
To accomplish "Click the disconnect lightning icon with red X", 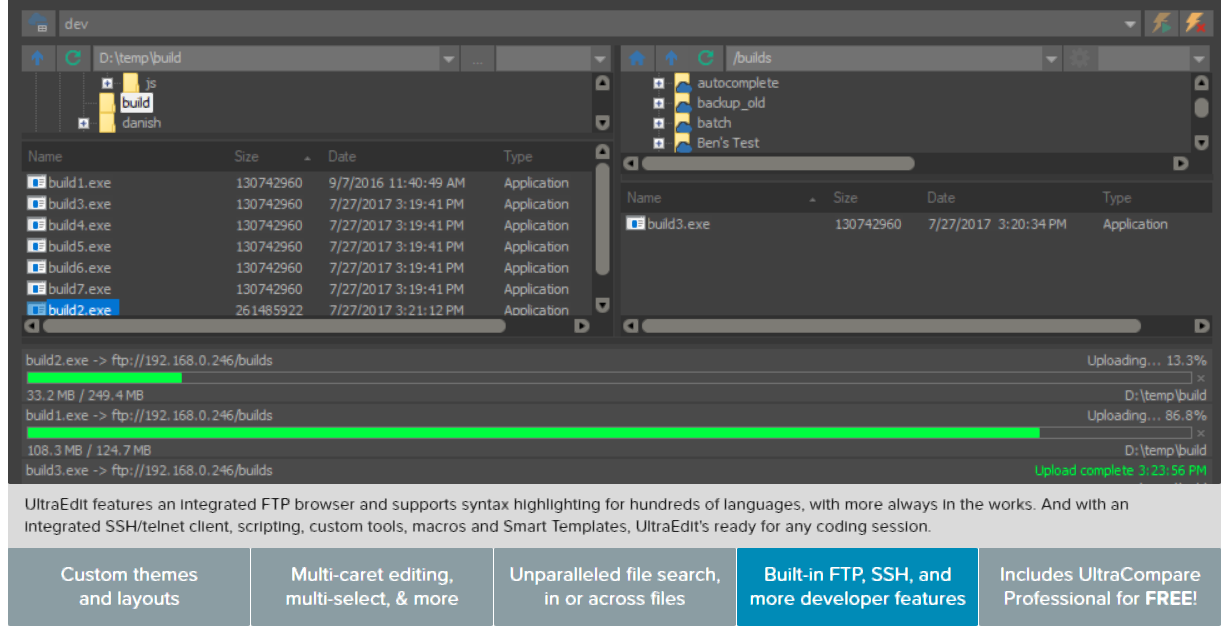I will click(1195, 23).
